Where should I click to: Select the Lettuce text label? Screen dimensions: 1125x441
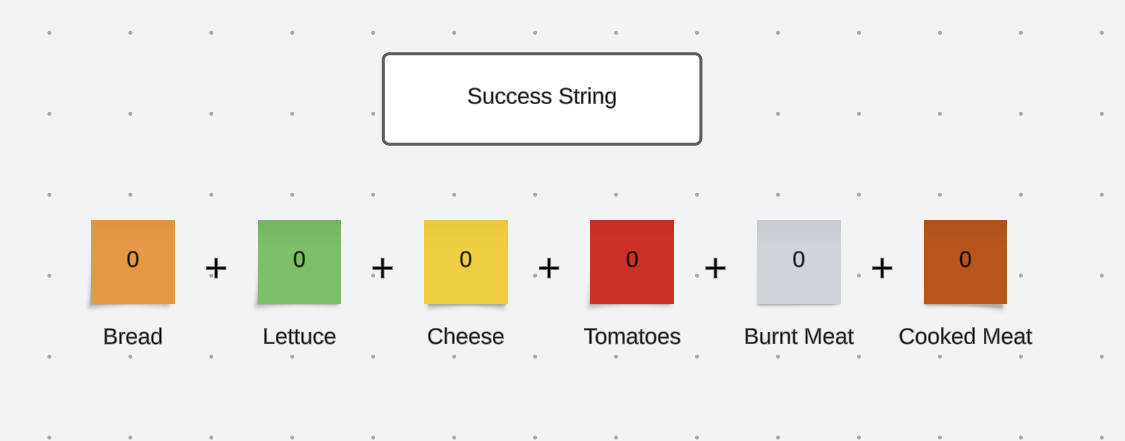click(299, 337)
